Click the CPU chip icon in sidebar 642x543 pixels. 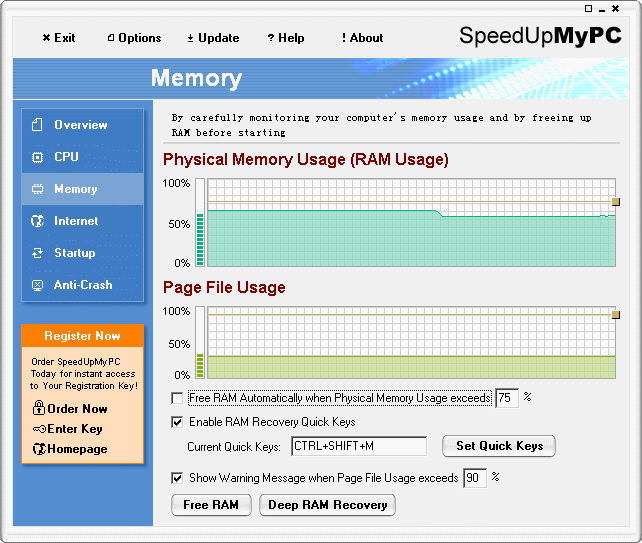click(x=37, y=157)
